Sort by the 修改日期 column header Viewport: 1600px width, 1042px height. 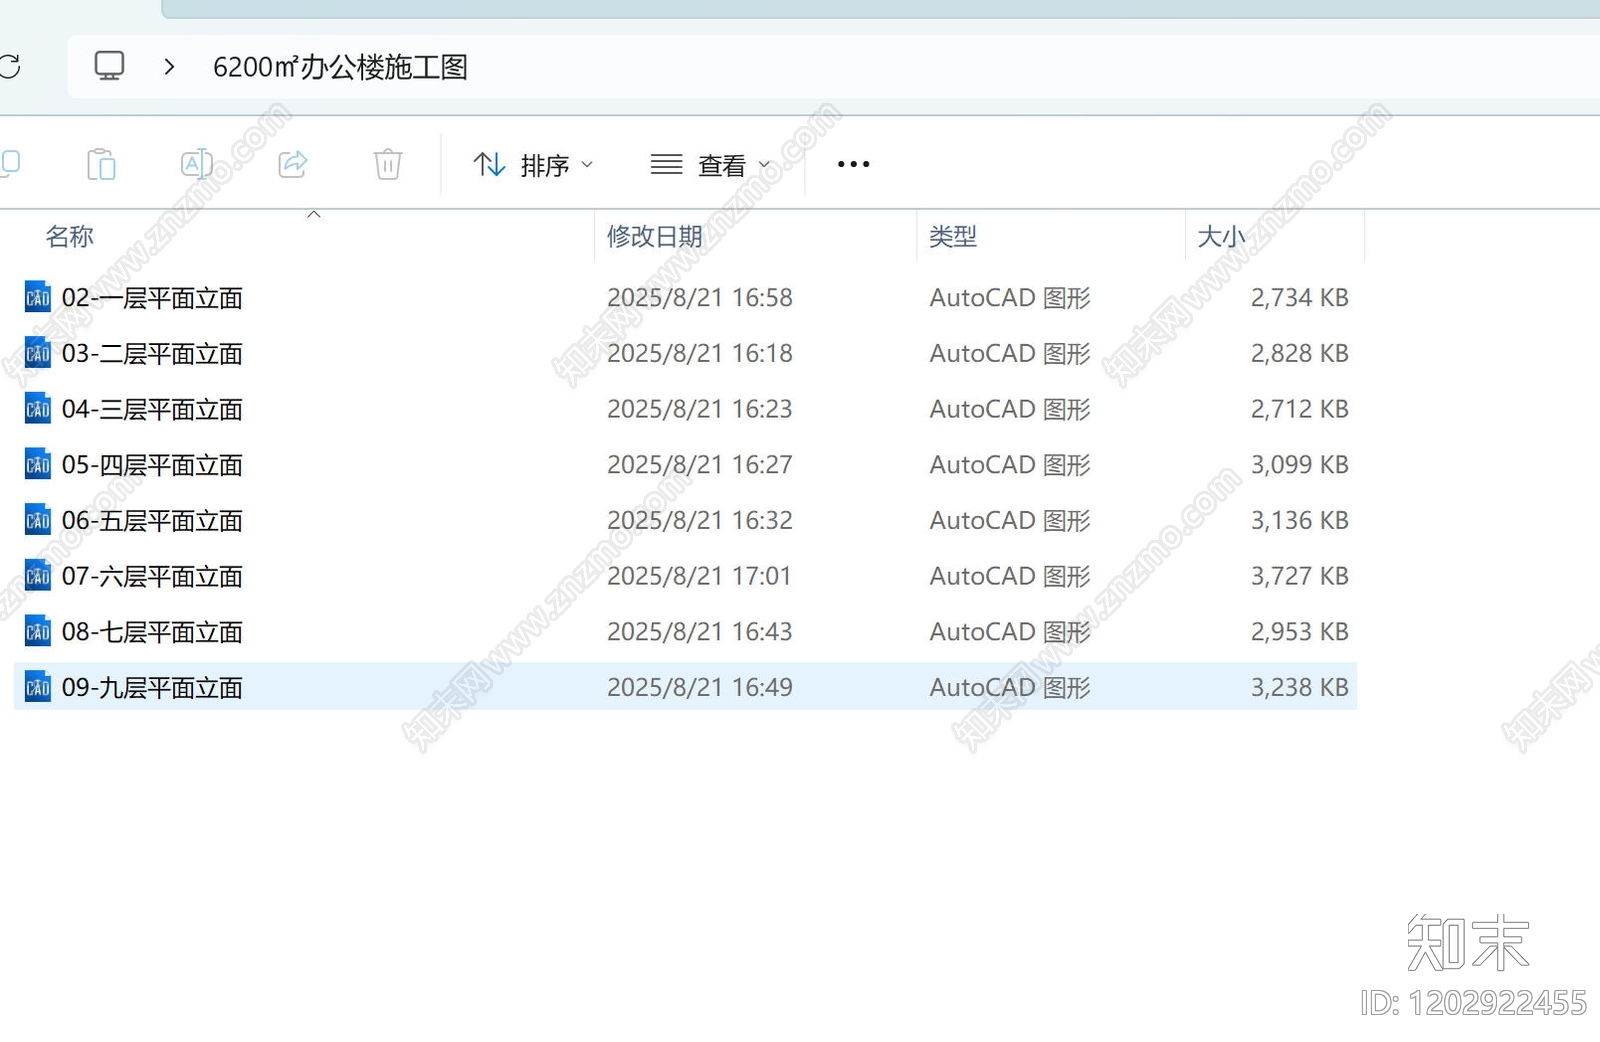[x=654, y=237]
